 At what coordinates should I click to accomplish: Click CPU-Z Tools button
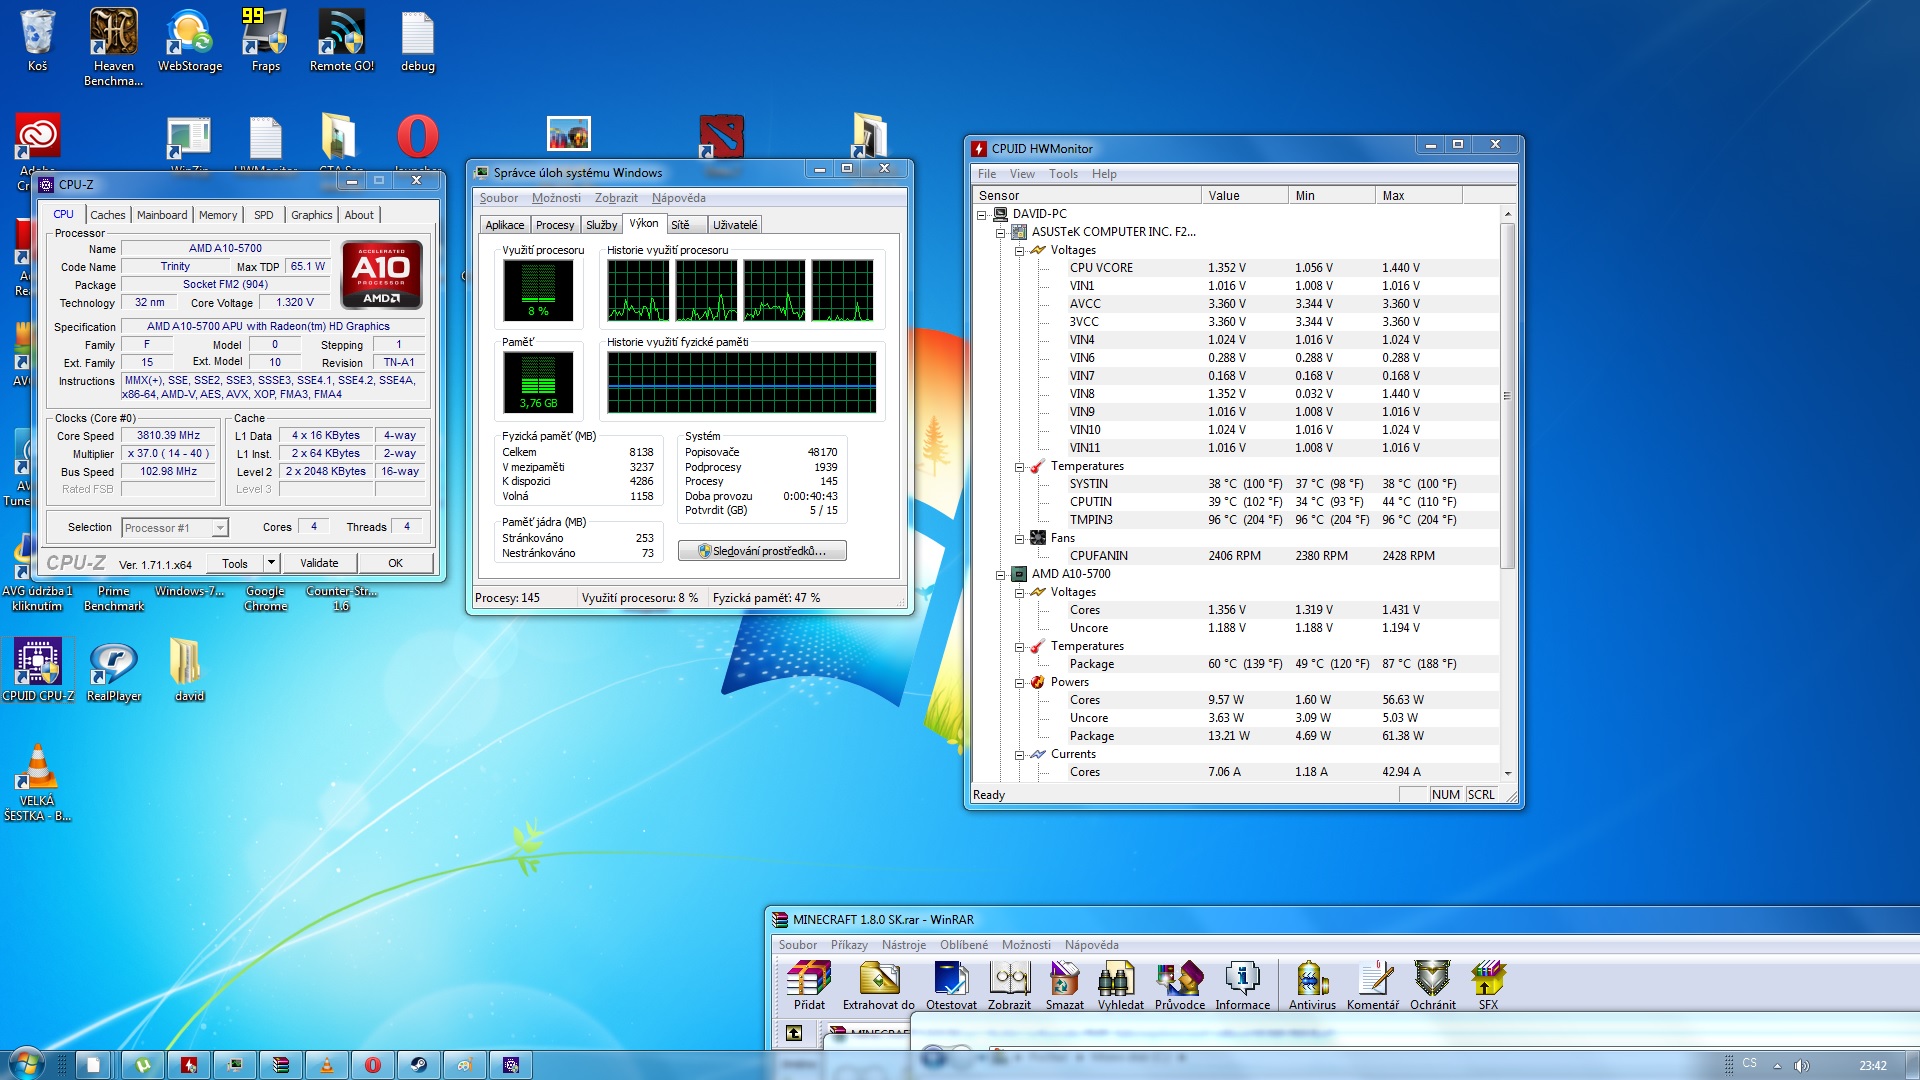[235, 563]
